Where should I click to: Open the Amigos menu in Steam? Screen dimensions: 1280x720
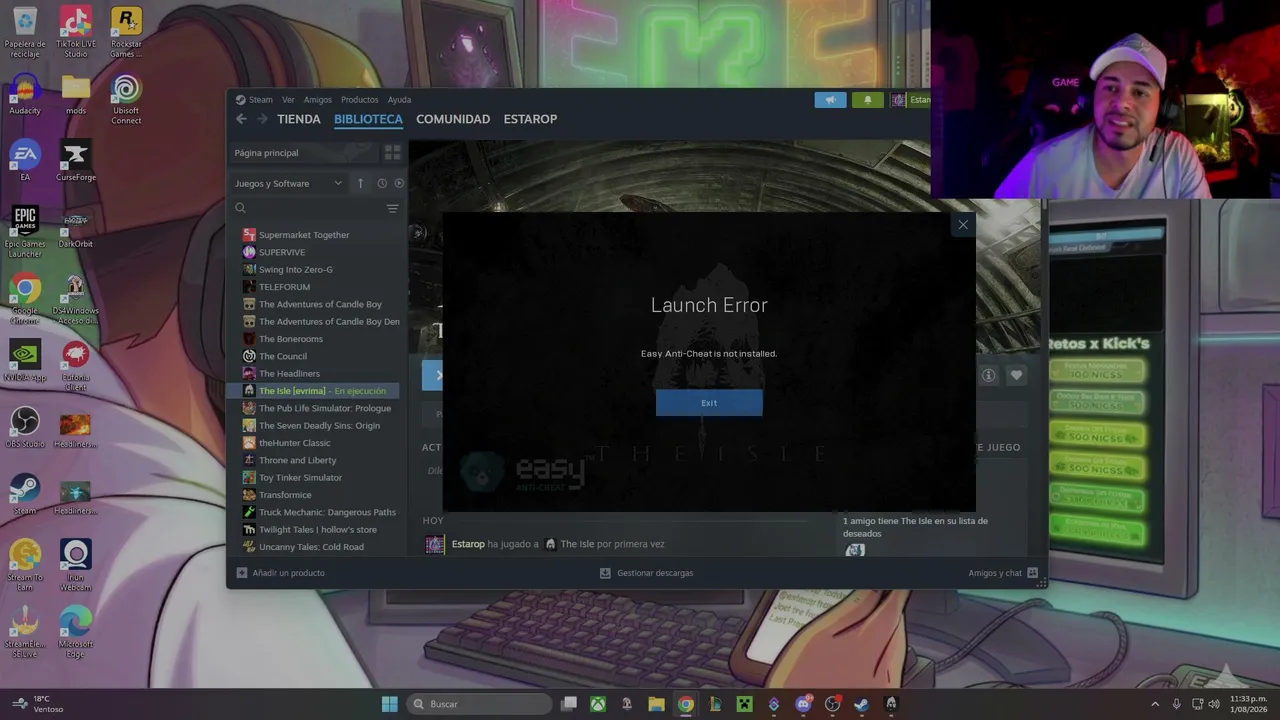click(x=318, y=100)
